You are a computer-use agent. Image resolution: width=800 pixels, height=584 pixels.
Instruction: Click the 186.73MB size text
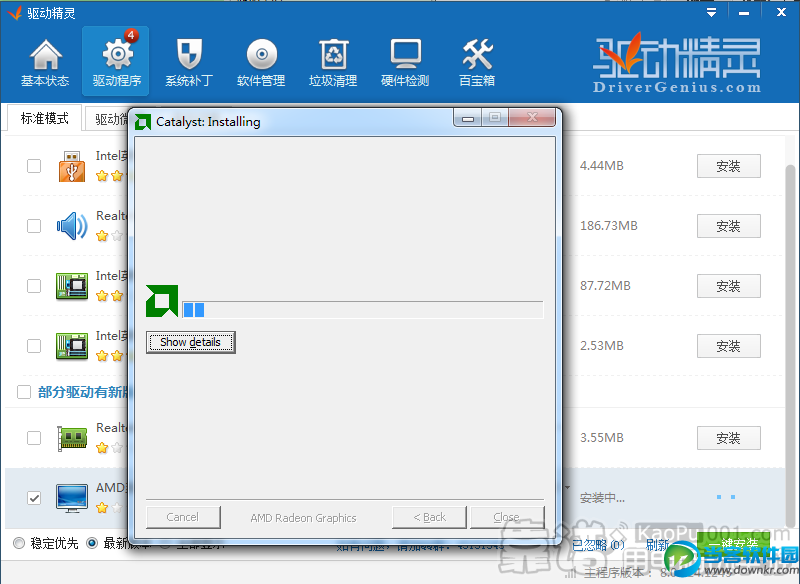[x=609, y=226]
